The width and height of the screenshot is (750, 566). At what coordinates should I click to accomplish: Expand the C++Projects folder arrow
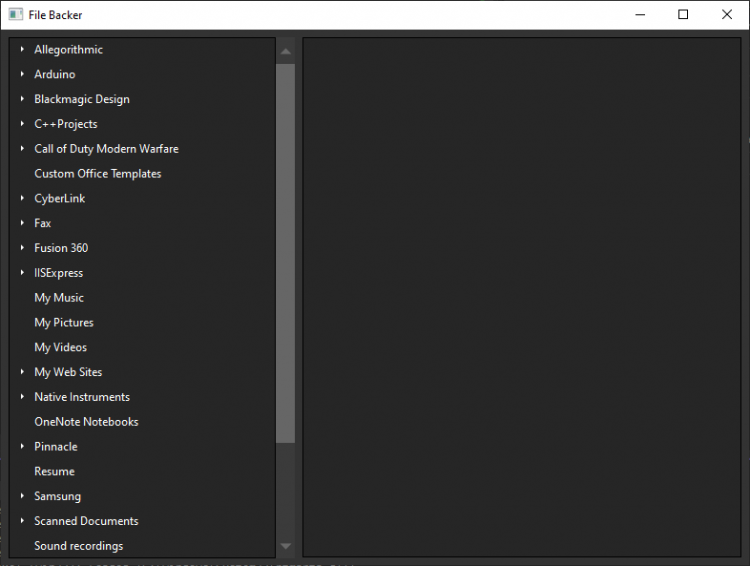[22, 124]
